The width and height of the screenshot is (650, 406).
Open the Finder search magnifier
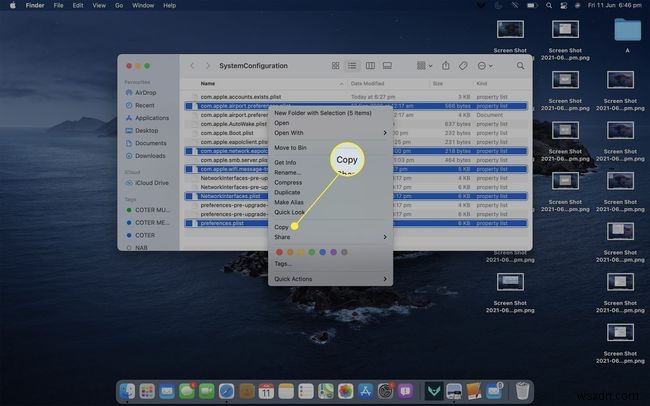click(520, 66)
